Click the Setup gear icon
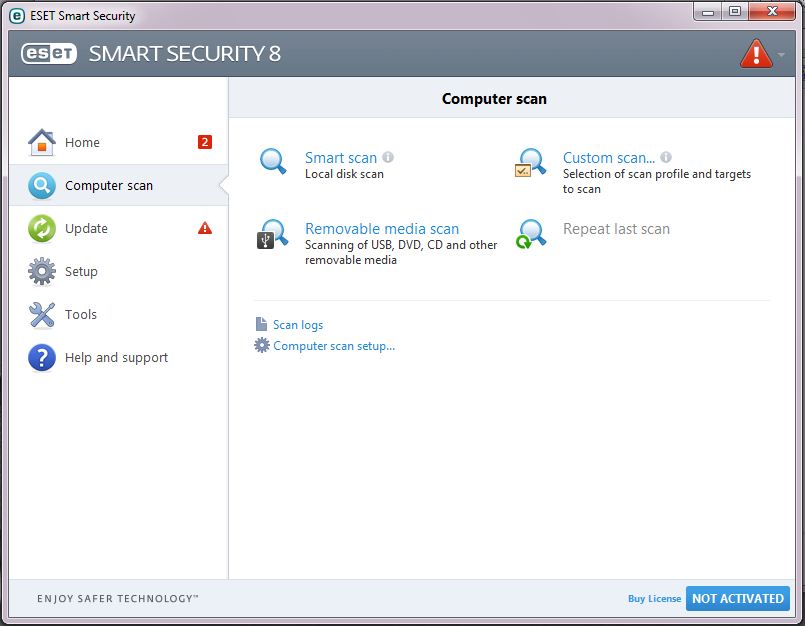Viewport: 805px width, 626px height. click(41, 272)
